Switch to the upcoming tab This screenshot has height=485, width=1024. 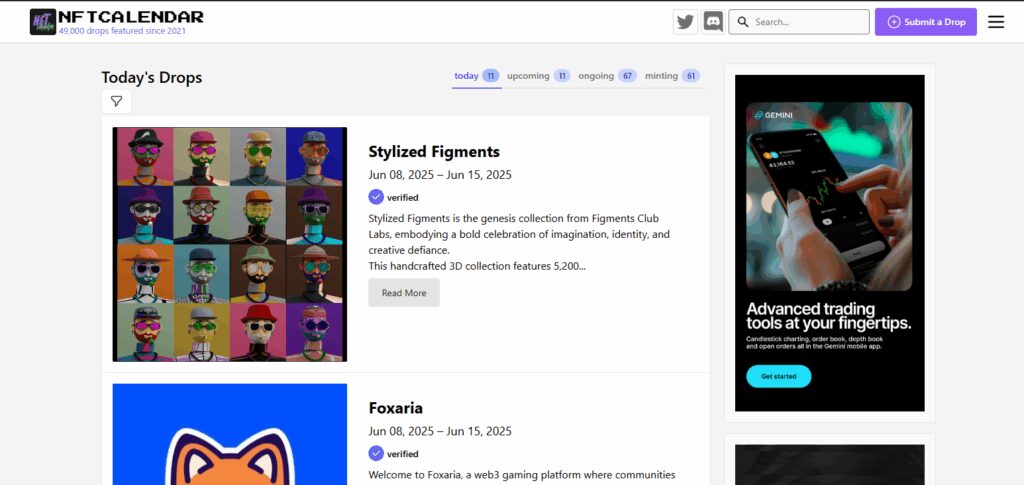point(538,76)
